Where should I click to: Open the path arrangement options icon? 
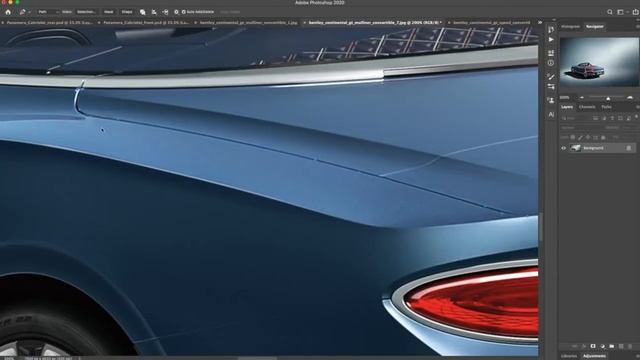tap(165, 12)
